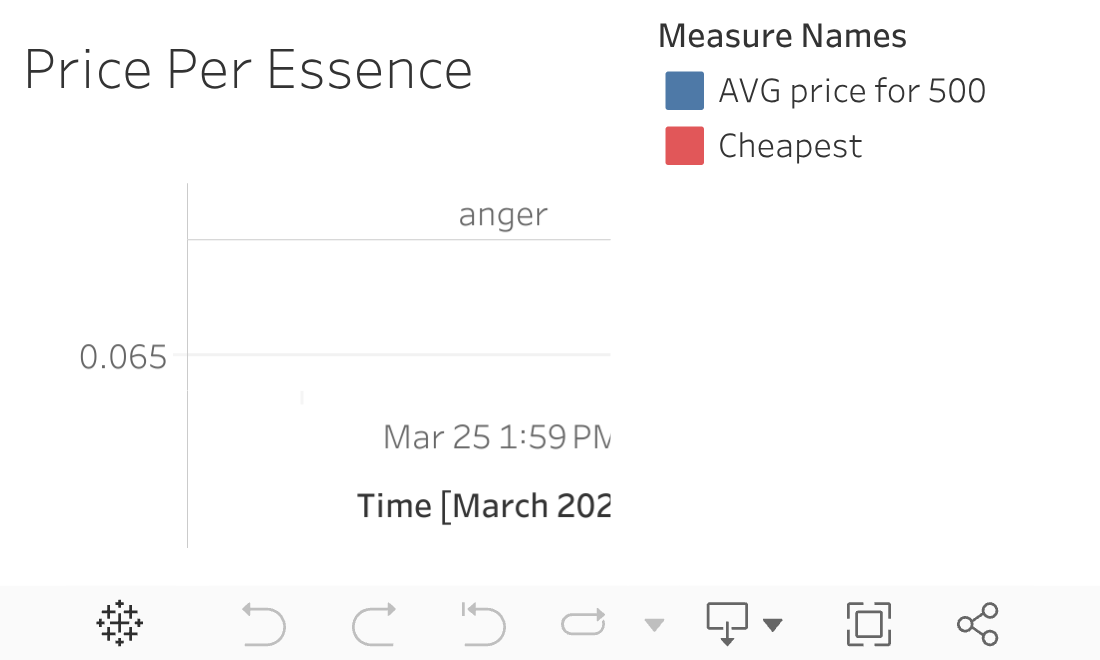
Task: Select the Cheapest legend label
Action: [790, 146]
